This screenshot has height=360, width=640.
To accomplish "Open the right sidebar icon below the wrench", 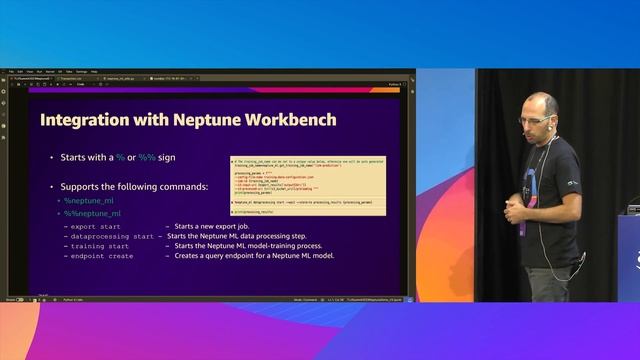I will tap(412, 92).
